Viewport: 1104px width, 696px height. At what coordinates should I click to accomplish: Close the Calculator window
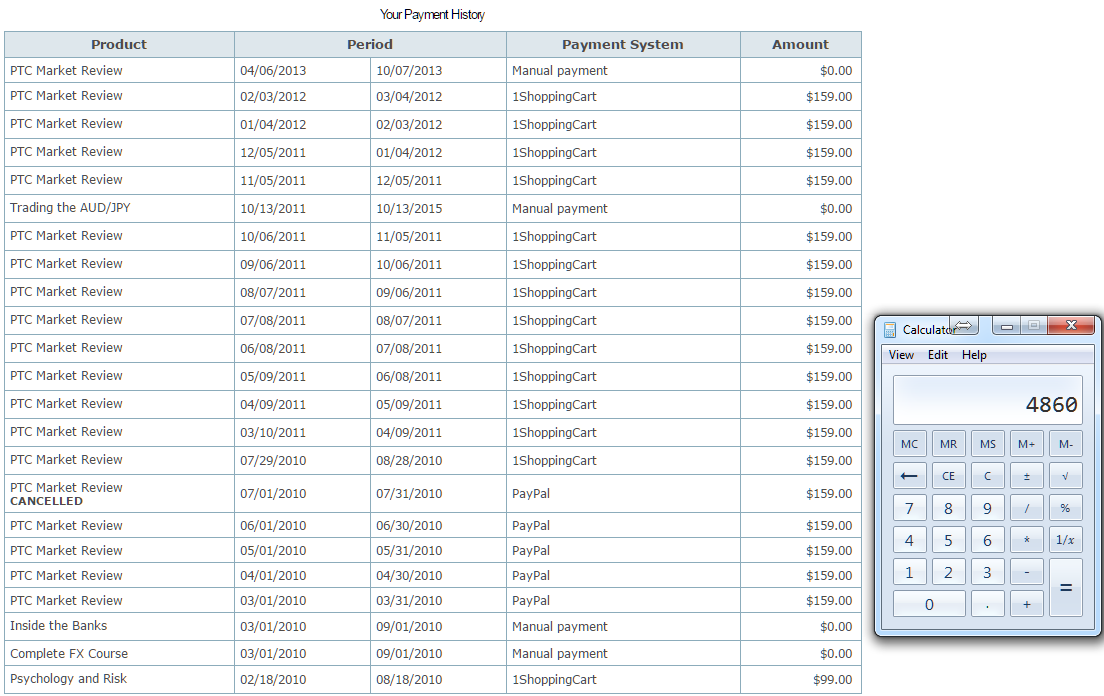click(x=1071, y=325)
